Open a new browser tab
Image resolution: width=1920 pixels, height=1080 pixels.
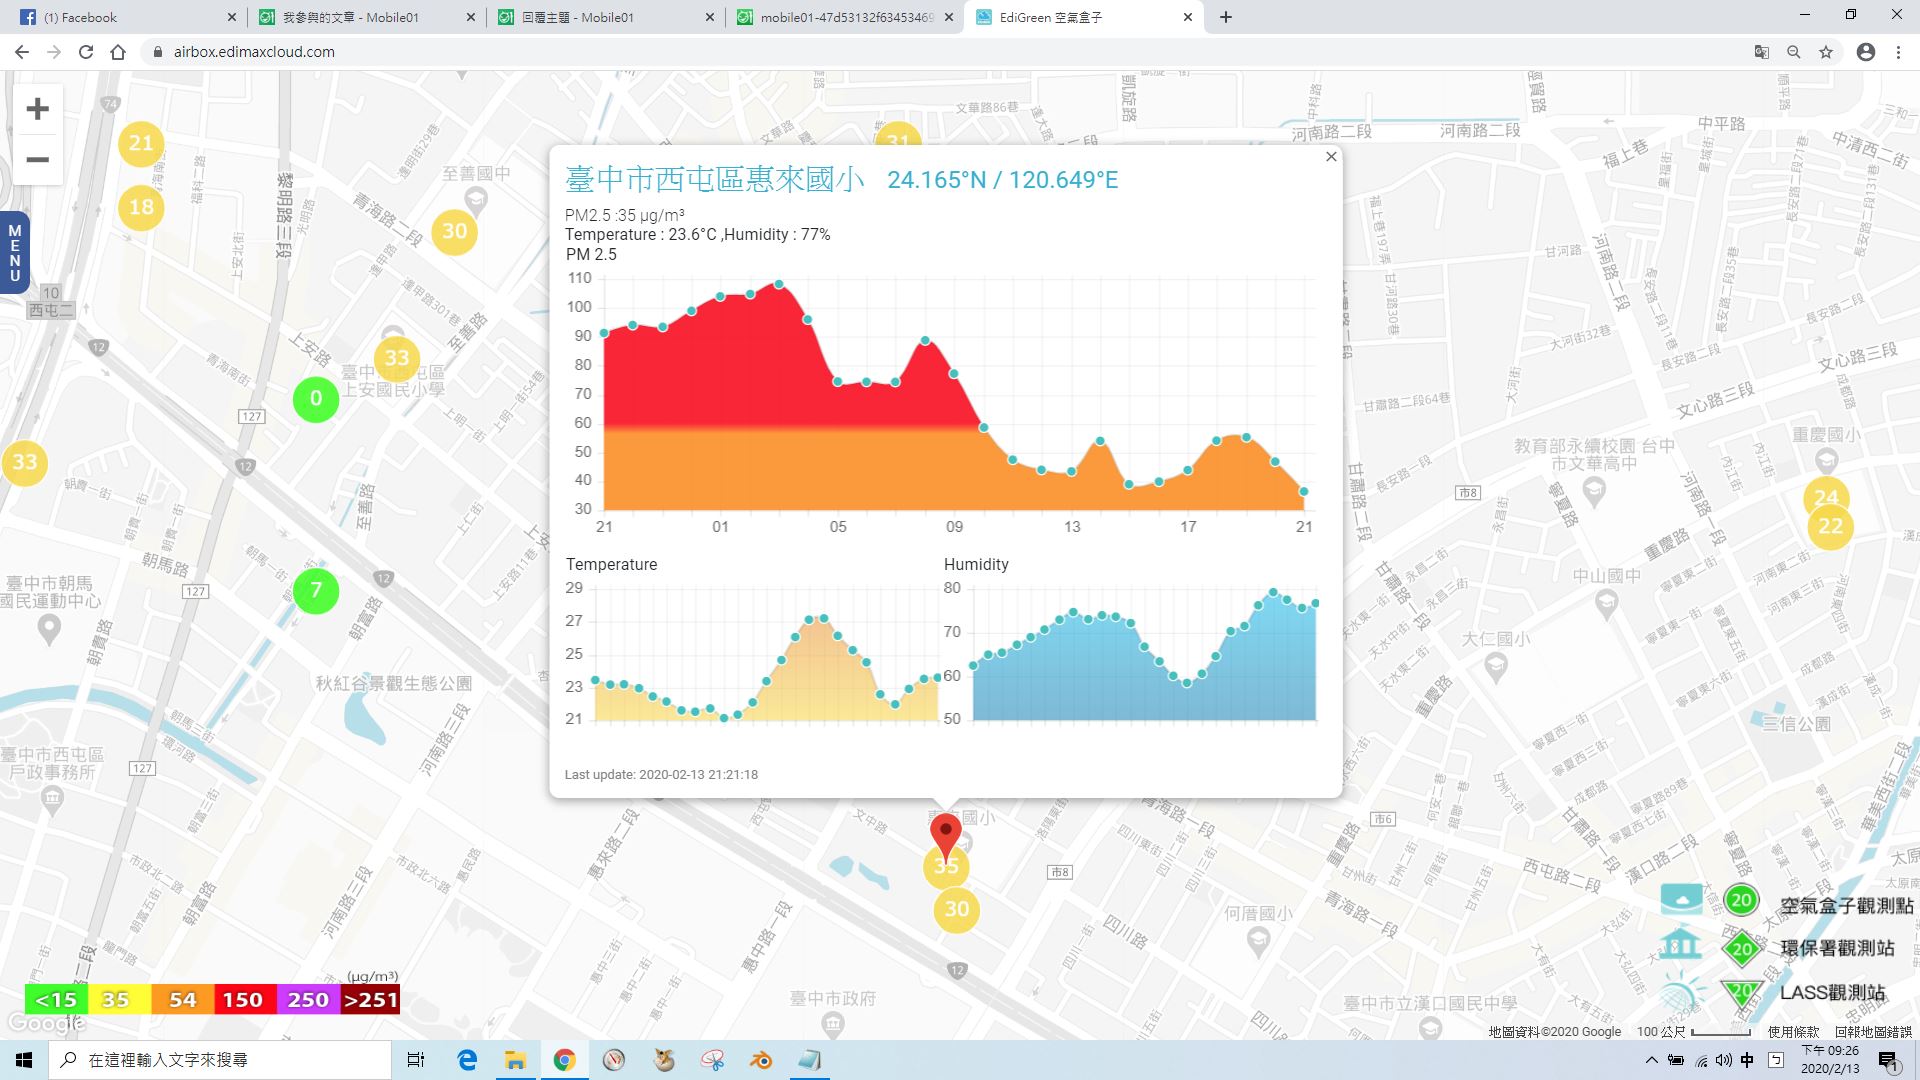click(1225, 17)
